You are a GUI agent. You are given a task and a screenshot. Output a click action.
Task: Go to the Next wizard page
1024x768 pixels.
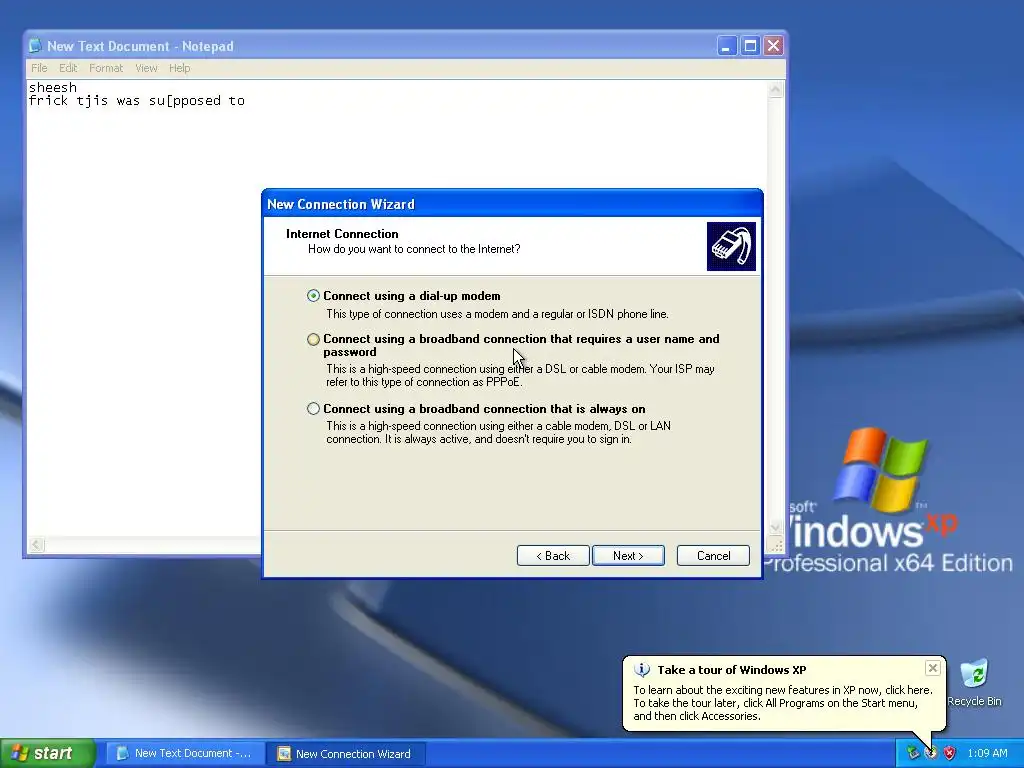point(628,556)
